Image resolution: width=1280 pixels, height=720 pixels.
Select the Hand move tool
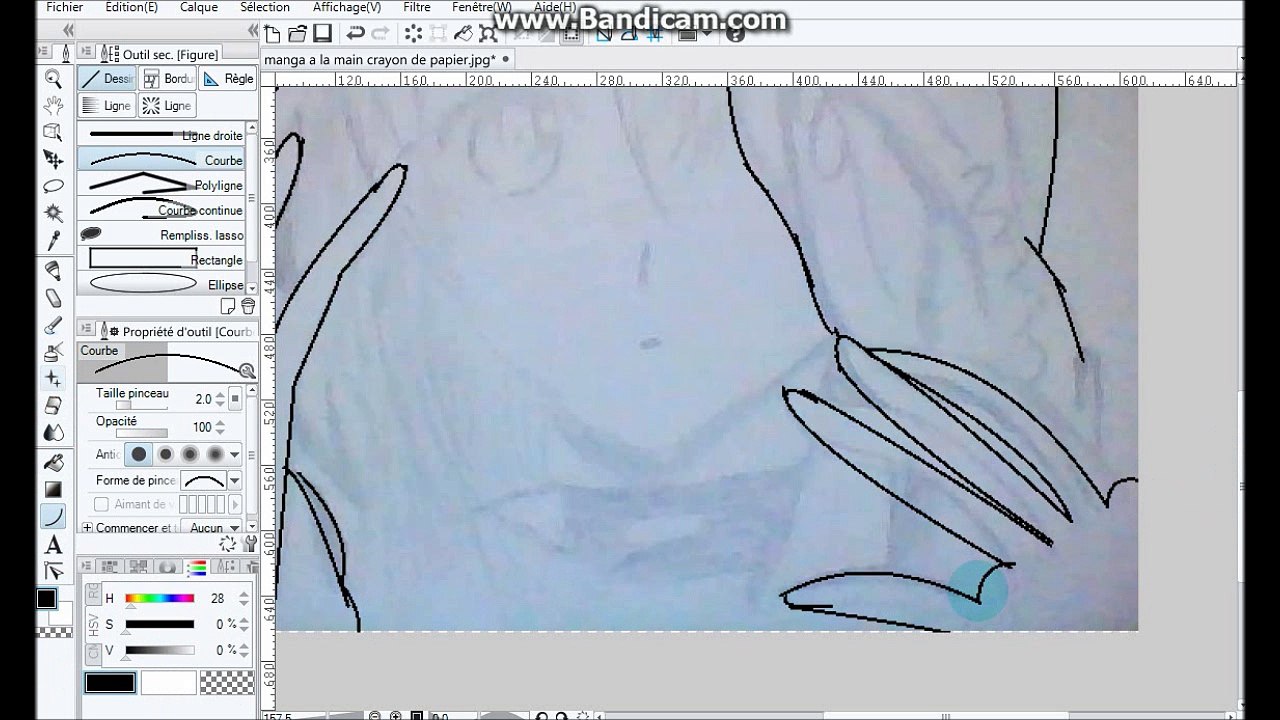tap(53, 105)
